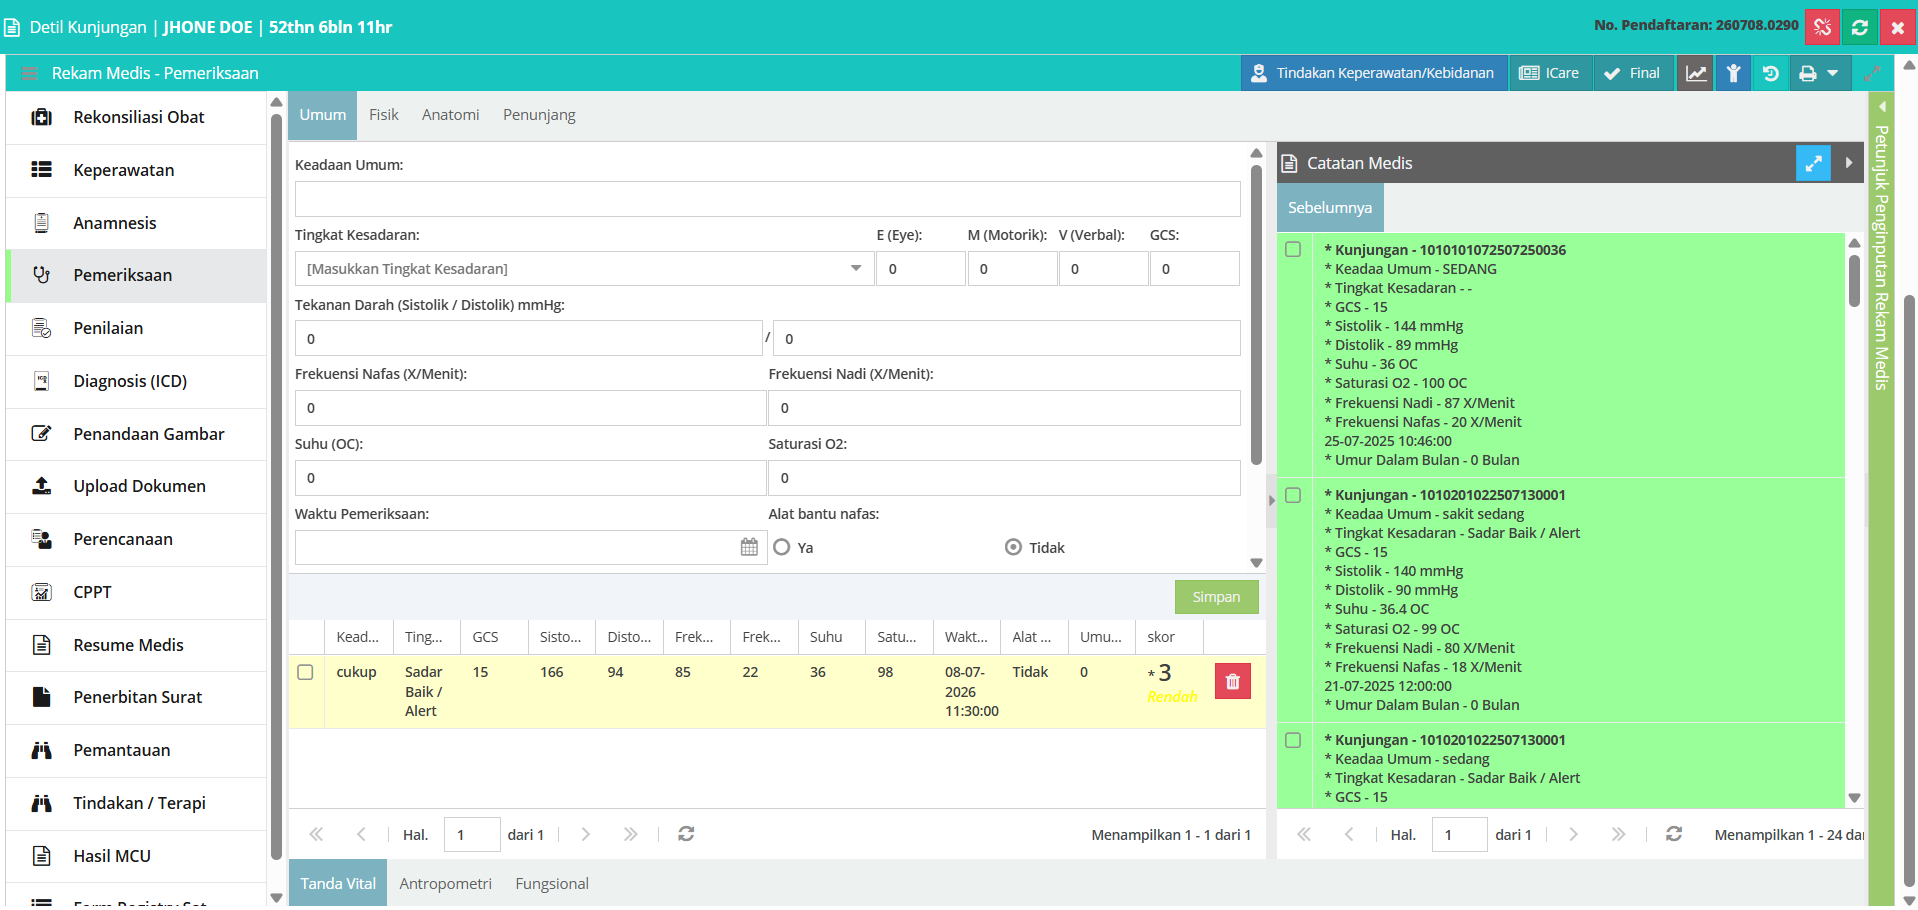Refresh the vital signs table list
The image size is (1918, 910).
click(x=686, y=834)
